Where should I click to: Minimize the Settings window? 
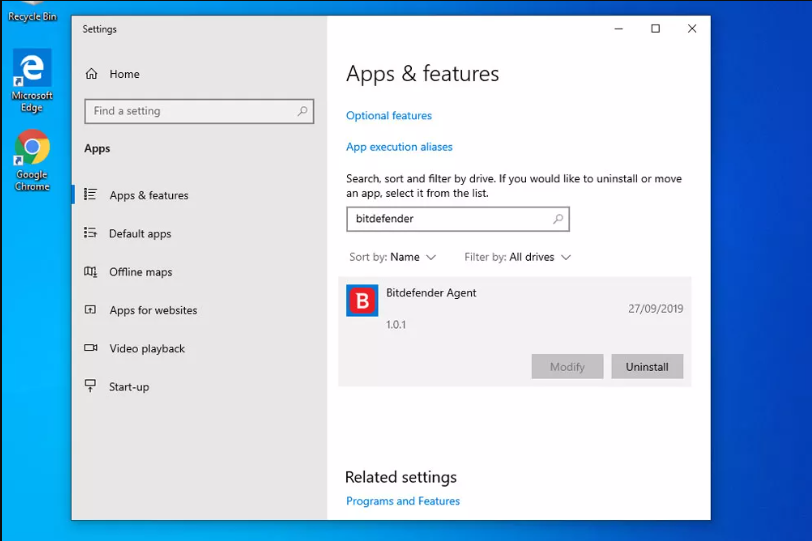[x=618, y=28]
